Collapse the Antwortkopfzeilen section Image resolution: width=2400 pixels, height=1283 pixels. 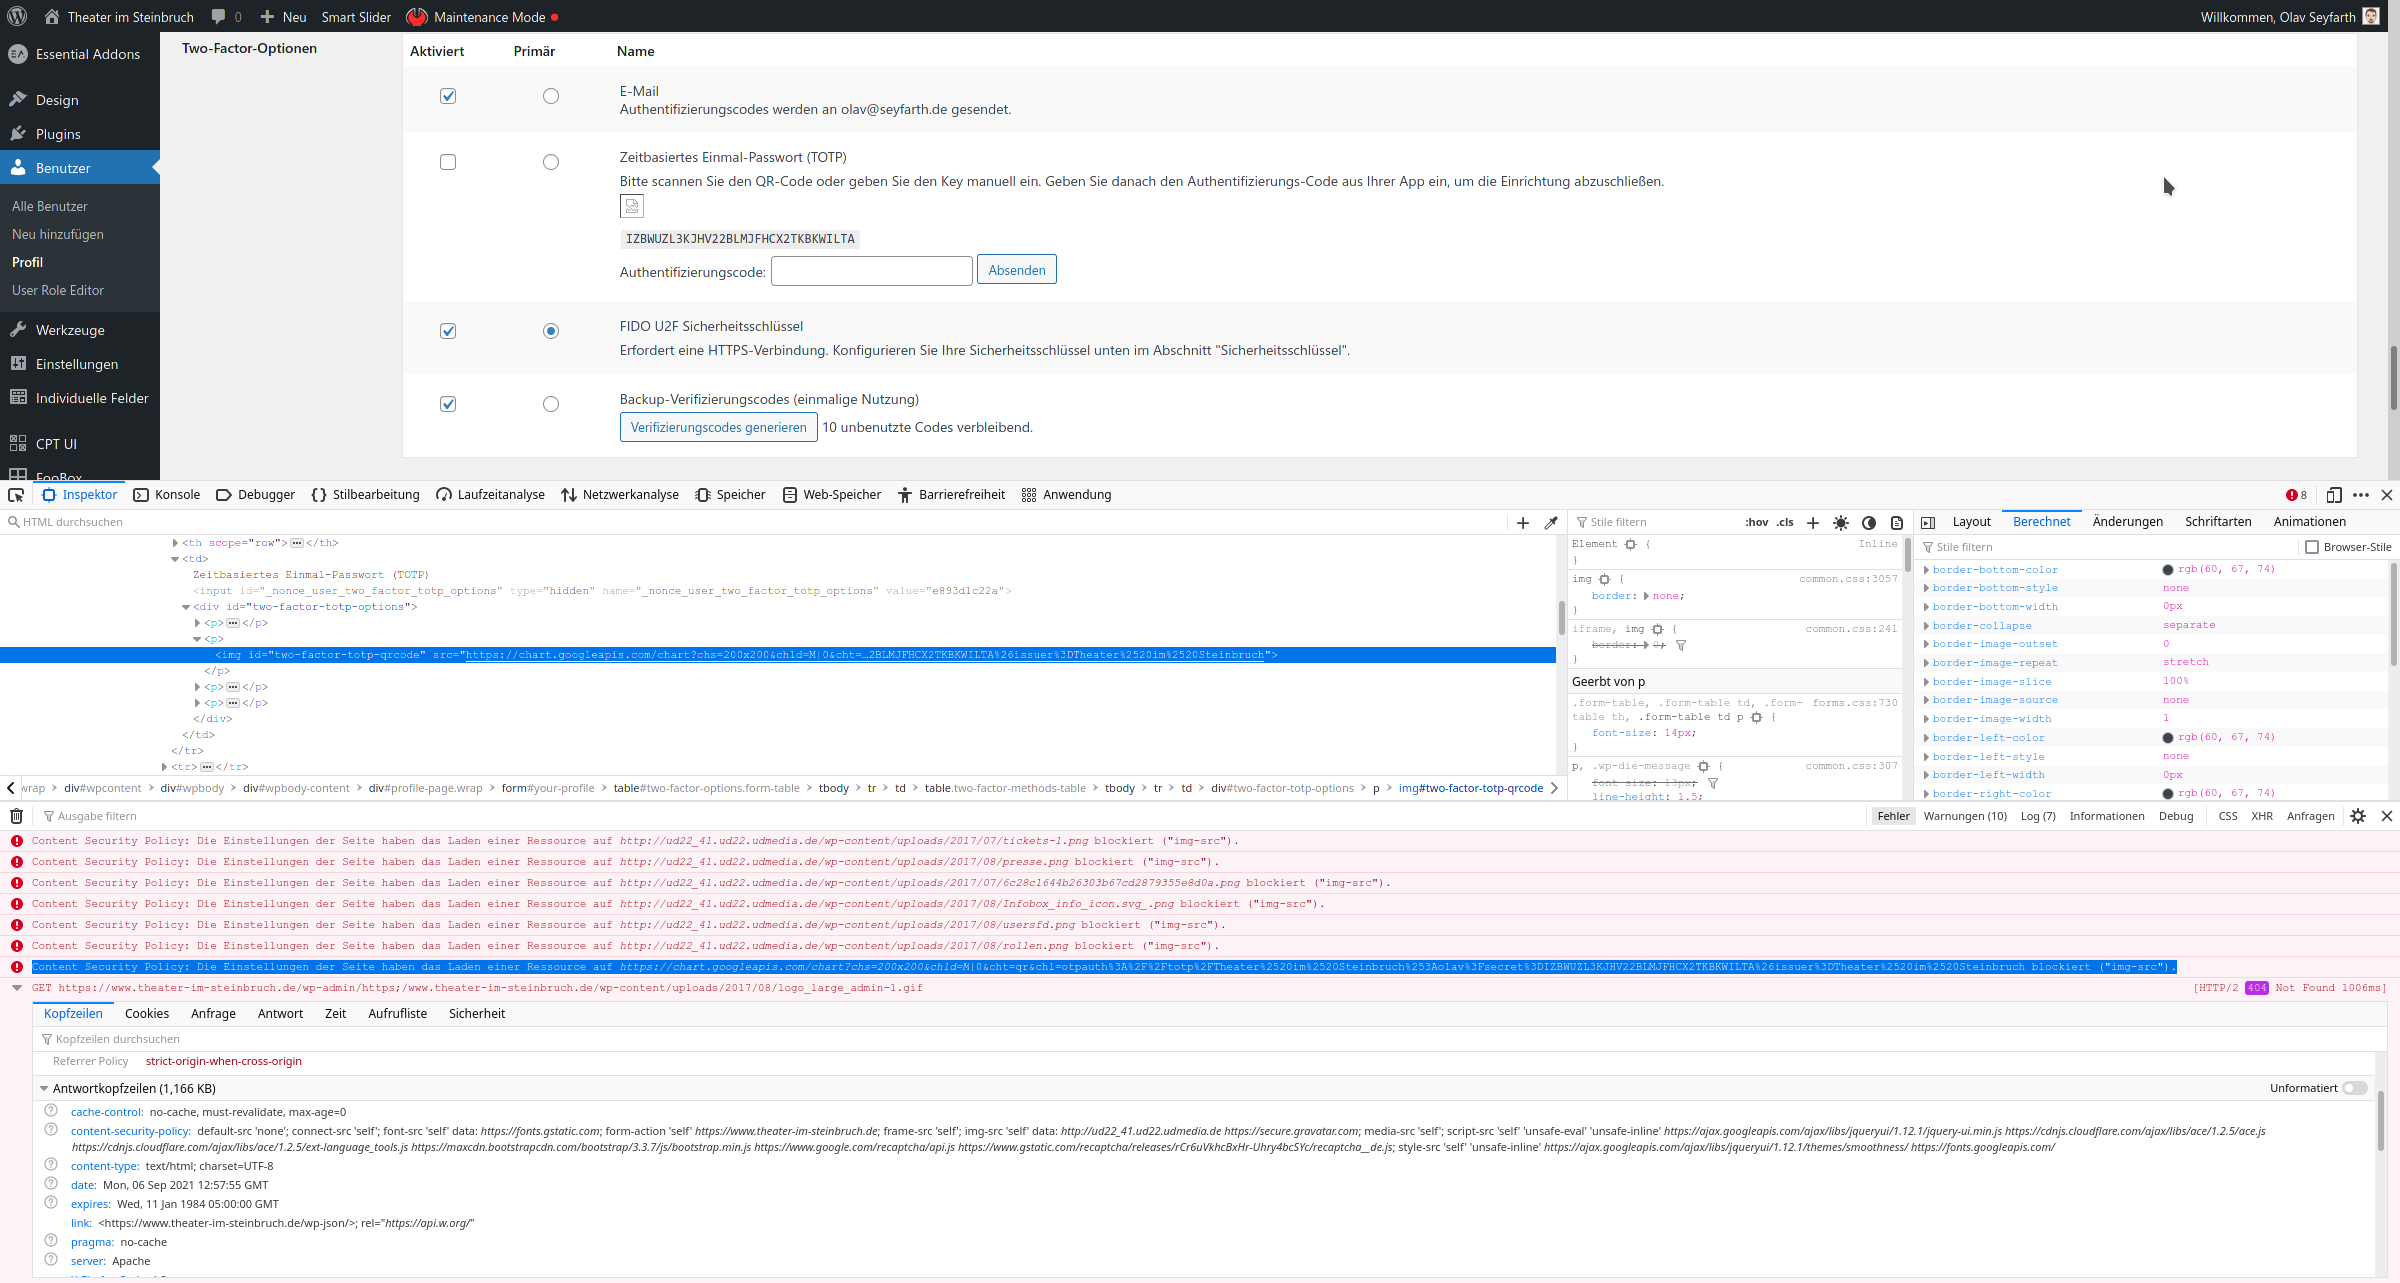coord(44,1088)
